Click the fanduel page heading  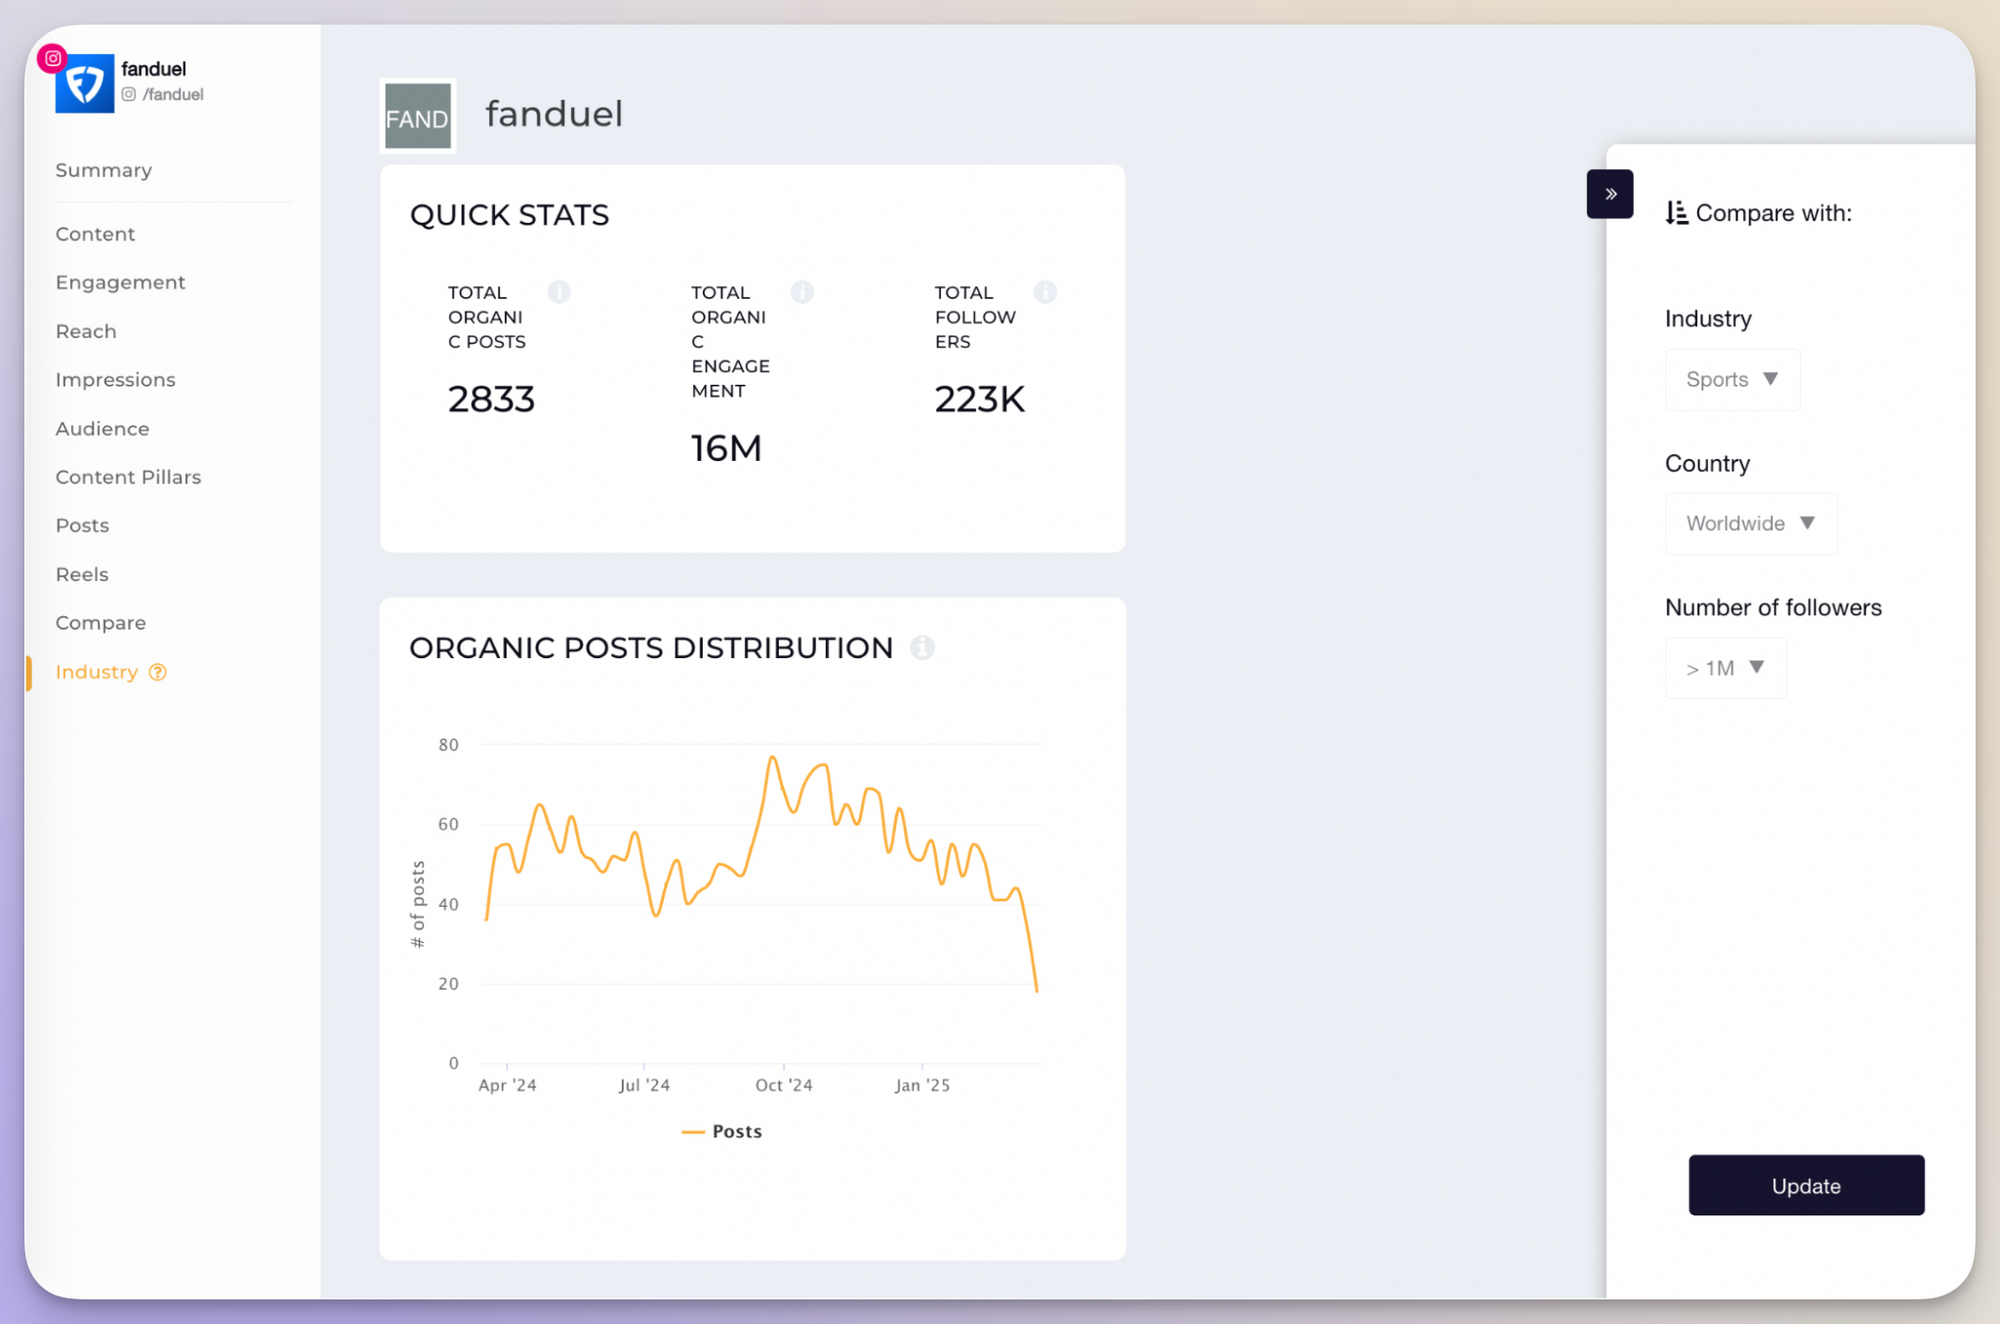click(554, 114)
